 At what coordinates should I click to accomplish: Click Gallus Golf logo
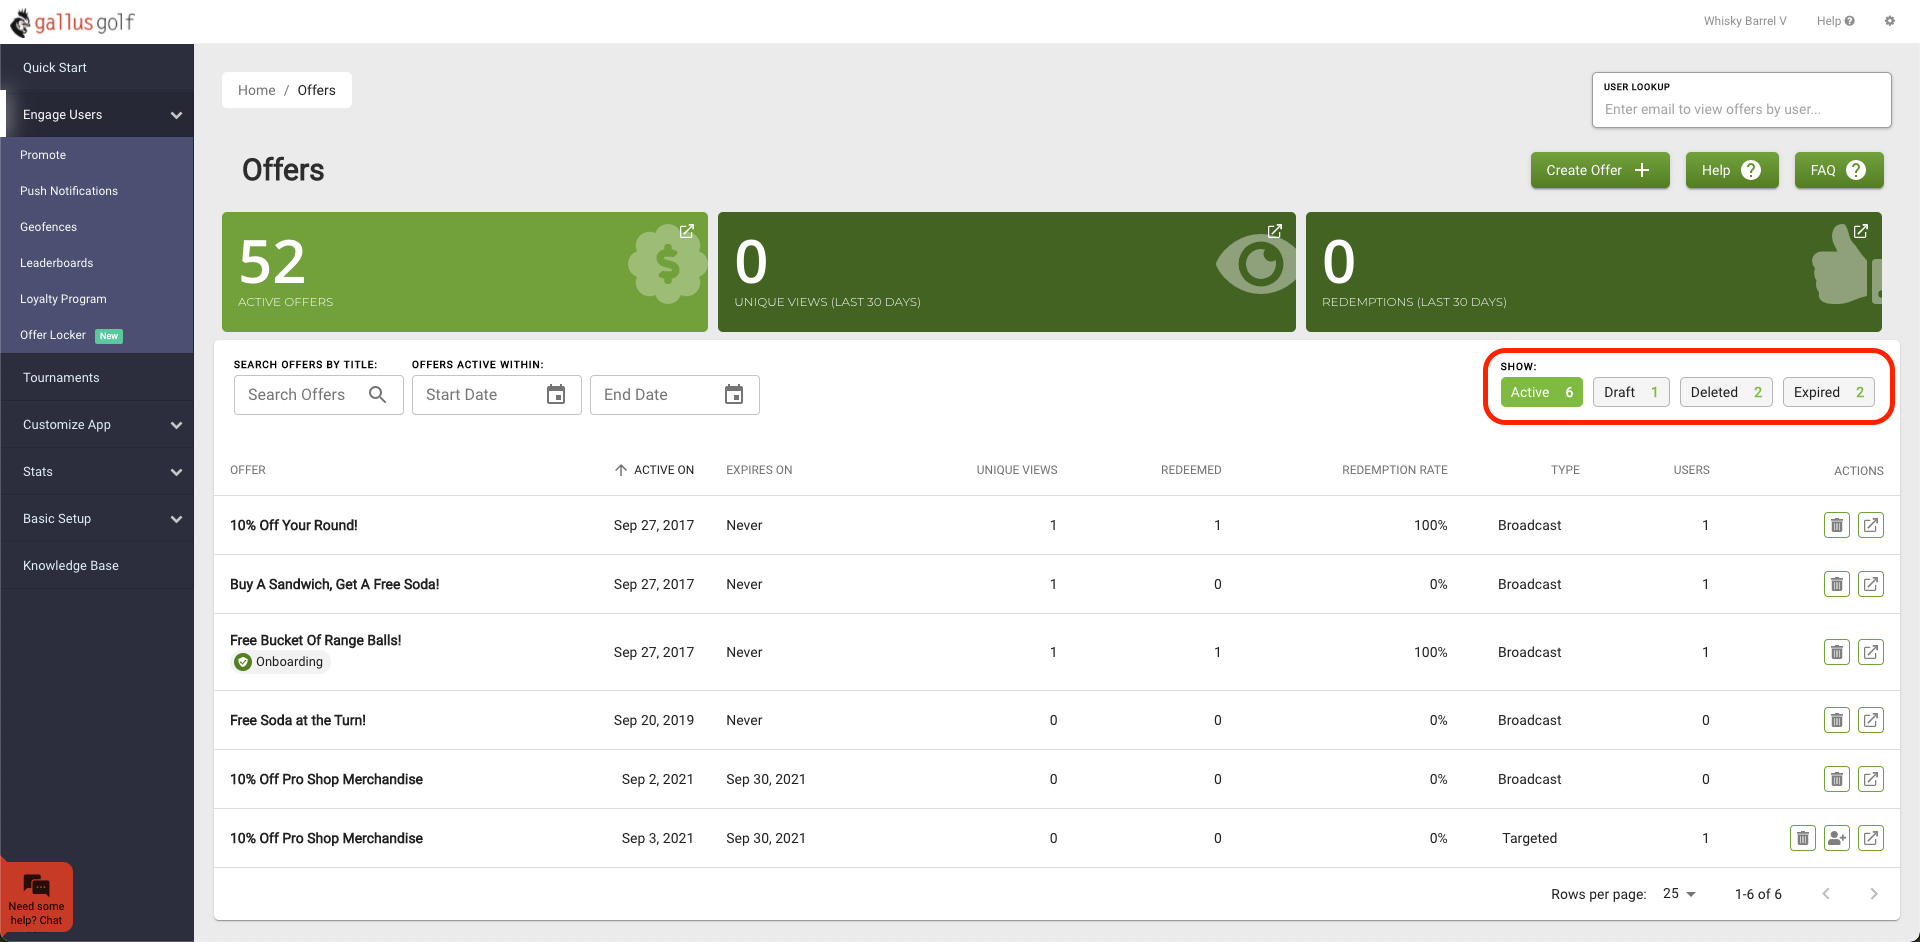72,22
